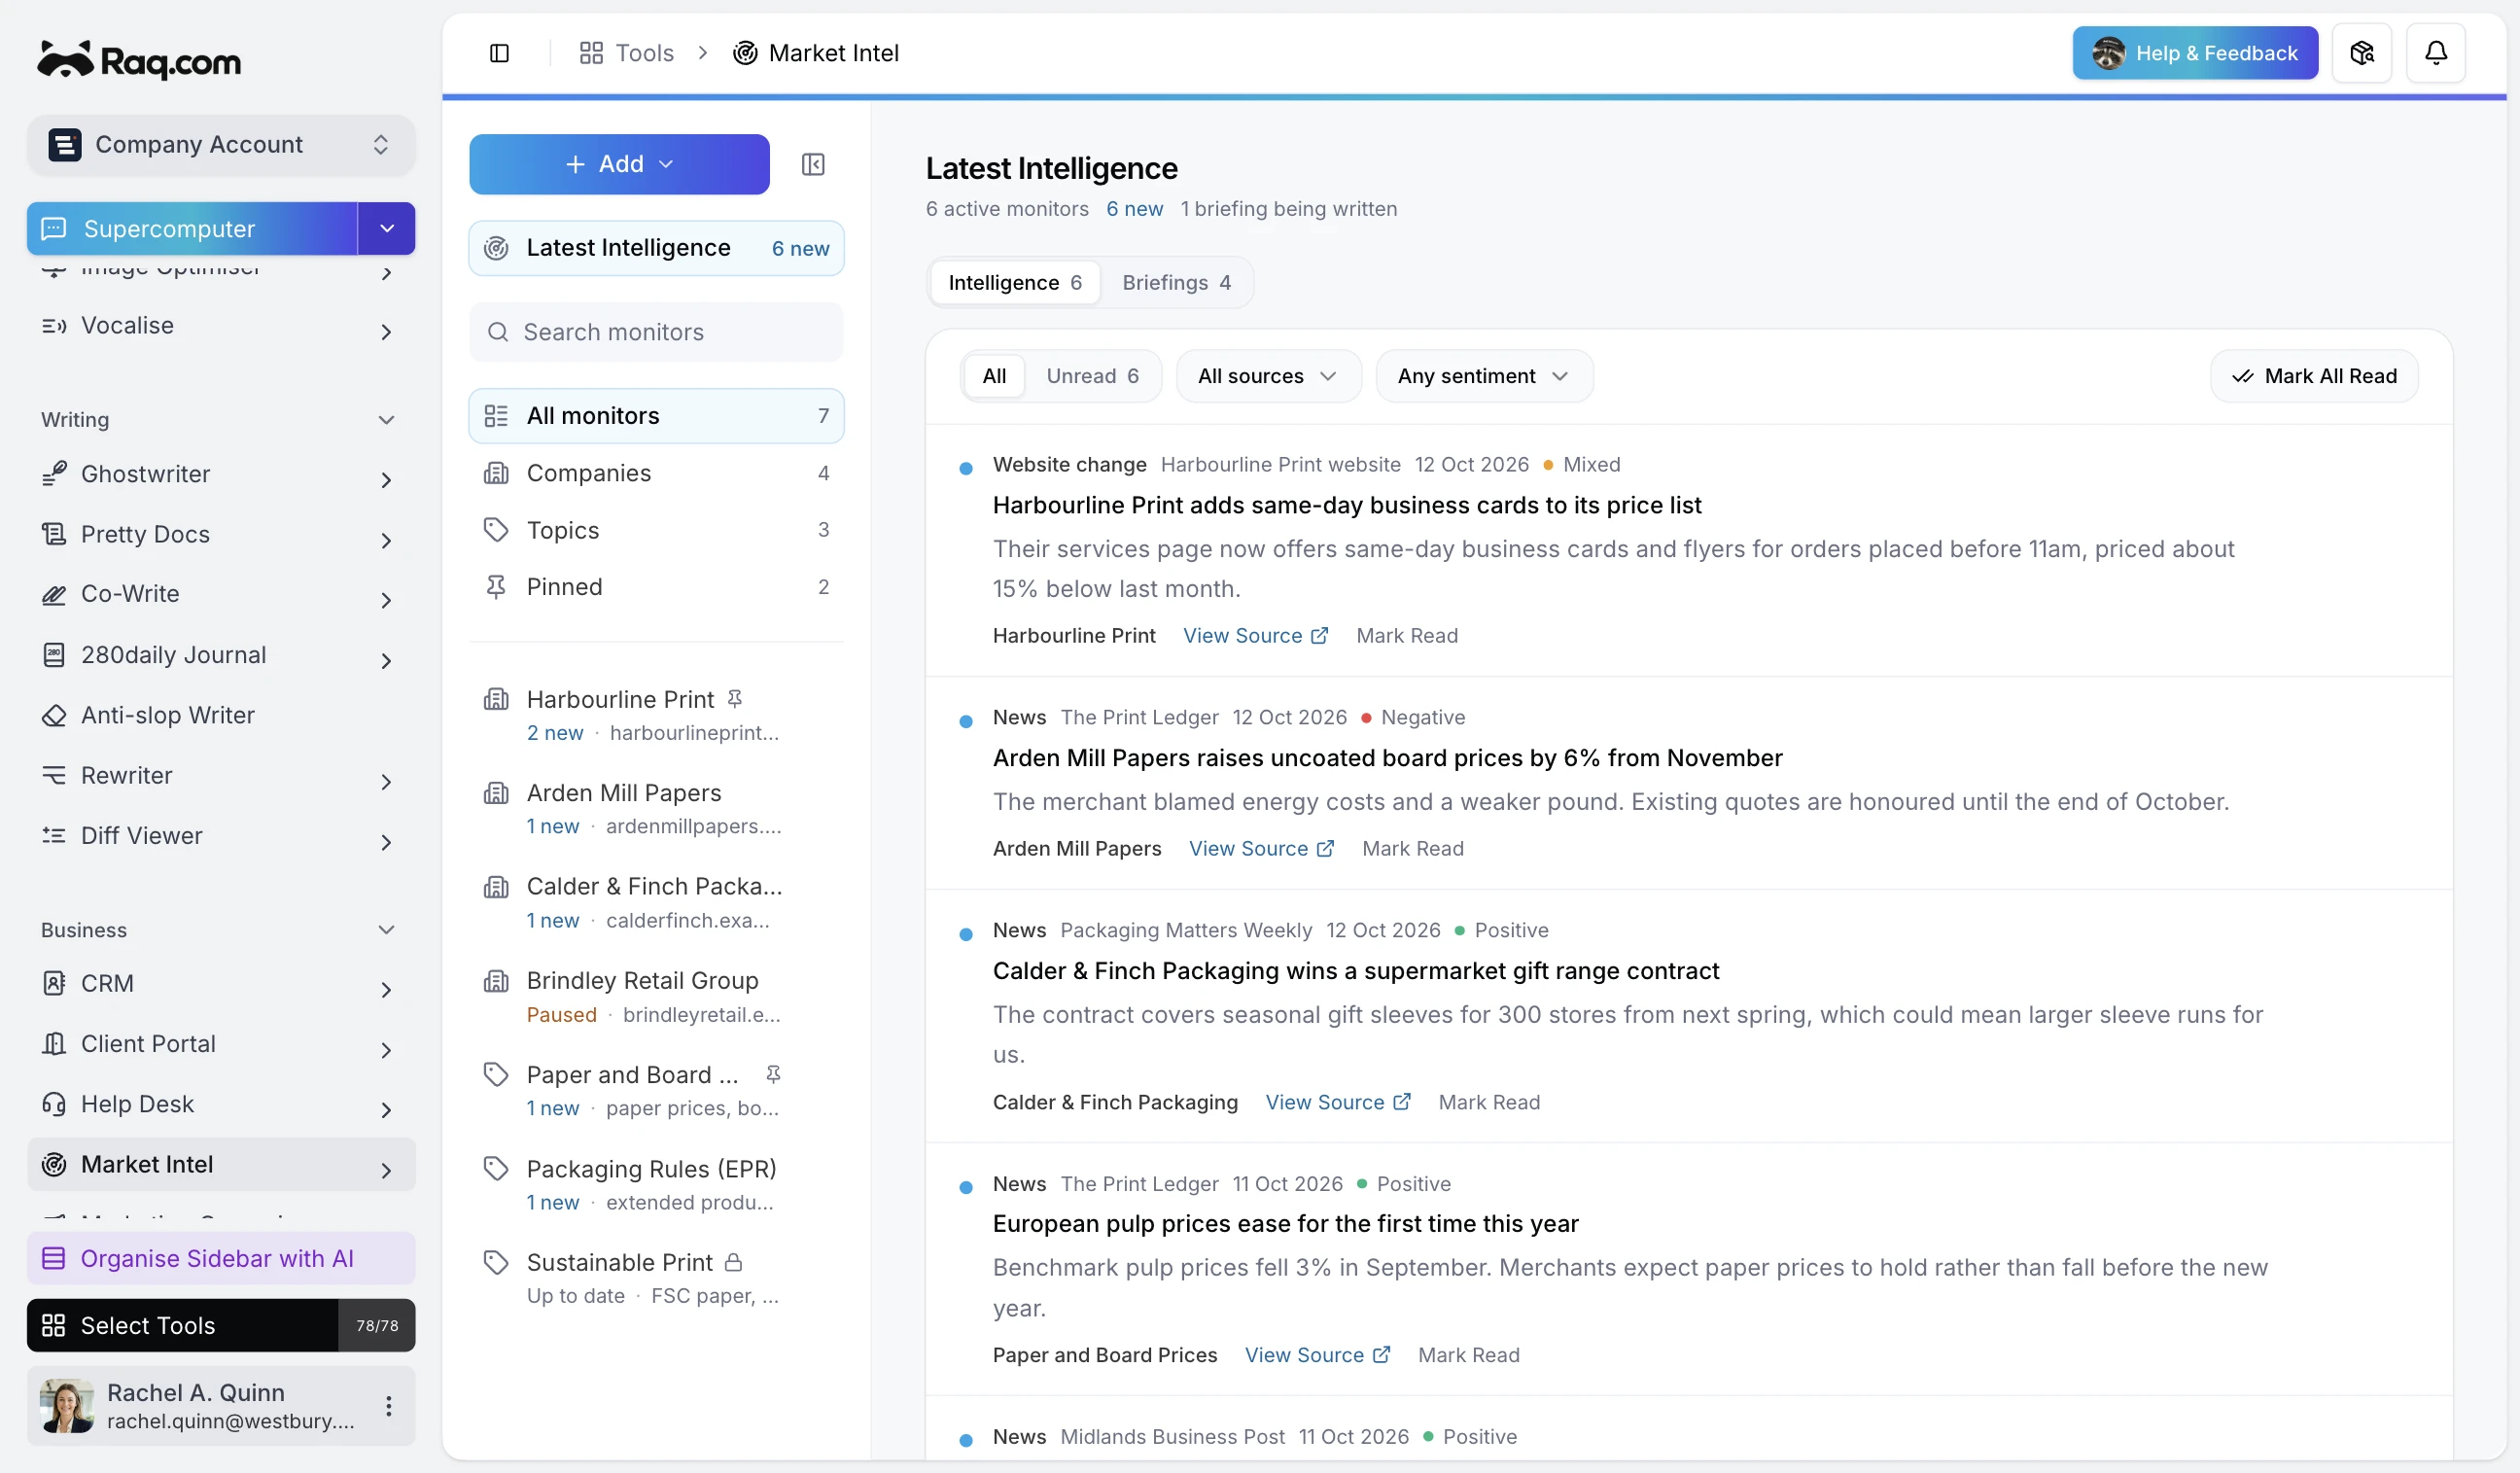
Task: Click '6 new' link under Latest Intelligence heading
Action: click(x=1134, y=209)
